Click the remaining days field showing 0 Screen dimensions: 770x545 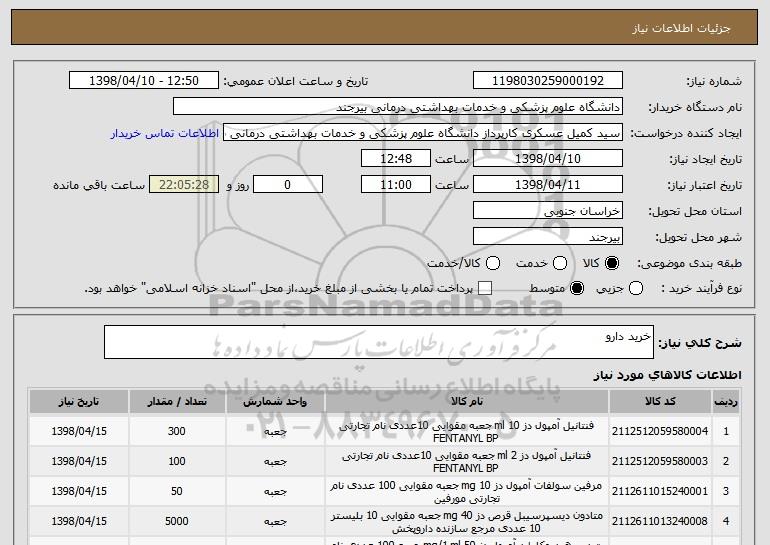click(x=288, y=185)
